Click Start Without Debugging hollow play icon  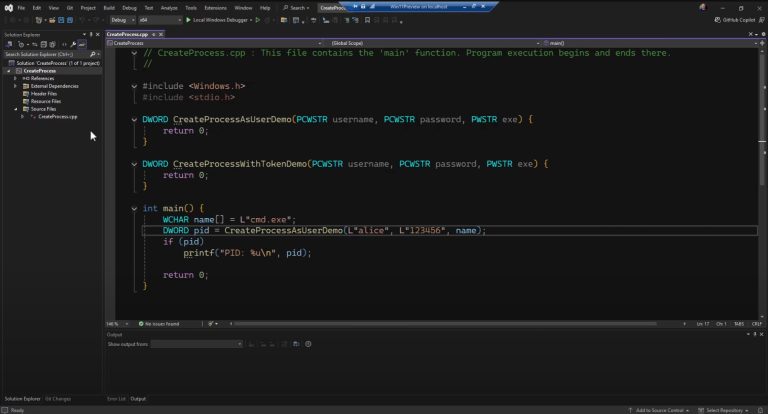point(258,19)
